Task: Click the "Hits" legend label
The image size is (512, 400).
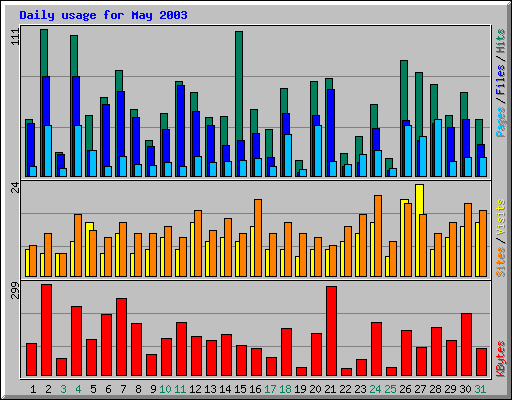Action: click(x=500, y=41)
